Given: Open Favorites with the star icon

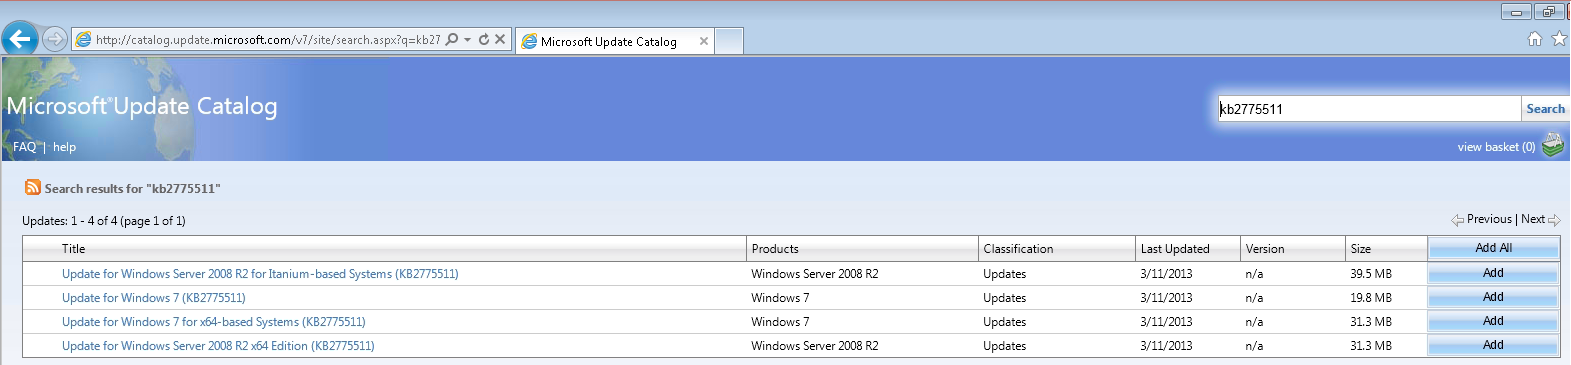Looking at the screenshot, I should [1559, 39].
